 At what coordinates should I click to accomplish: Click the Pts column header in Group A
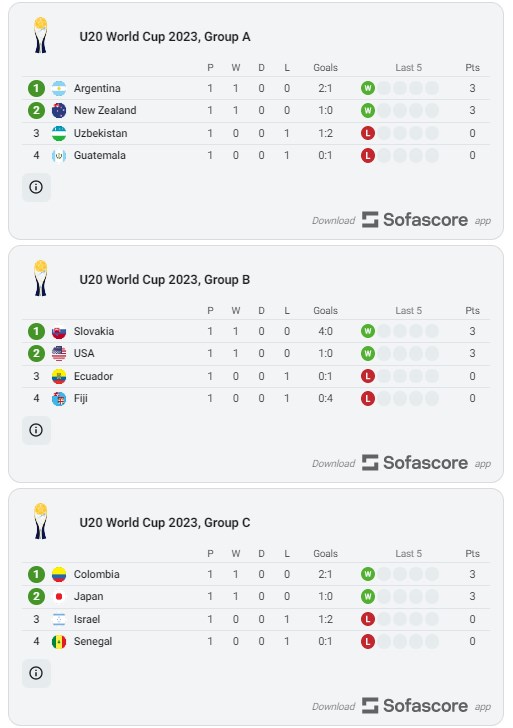473,68
